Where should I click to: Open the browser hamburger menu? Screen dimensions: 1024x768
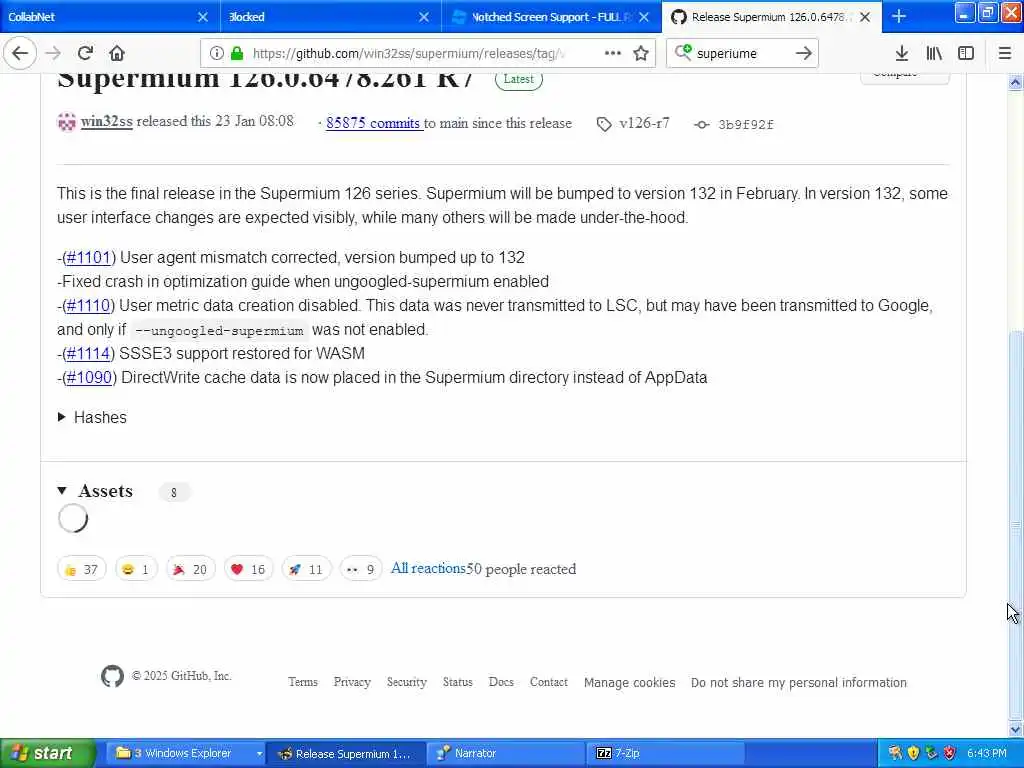click(x=1005, y=53)
